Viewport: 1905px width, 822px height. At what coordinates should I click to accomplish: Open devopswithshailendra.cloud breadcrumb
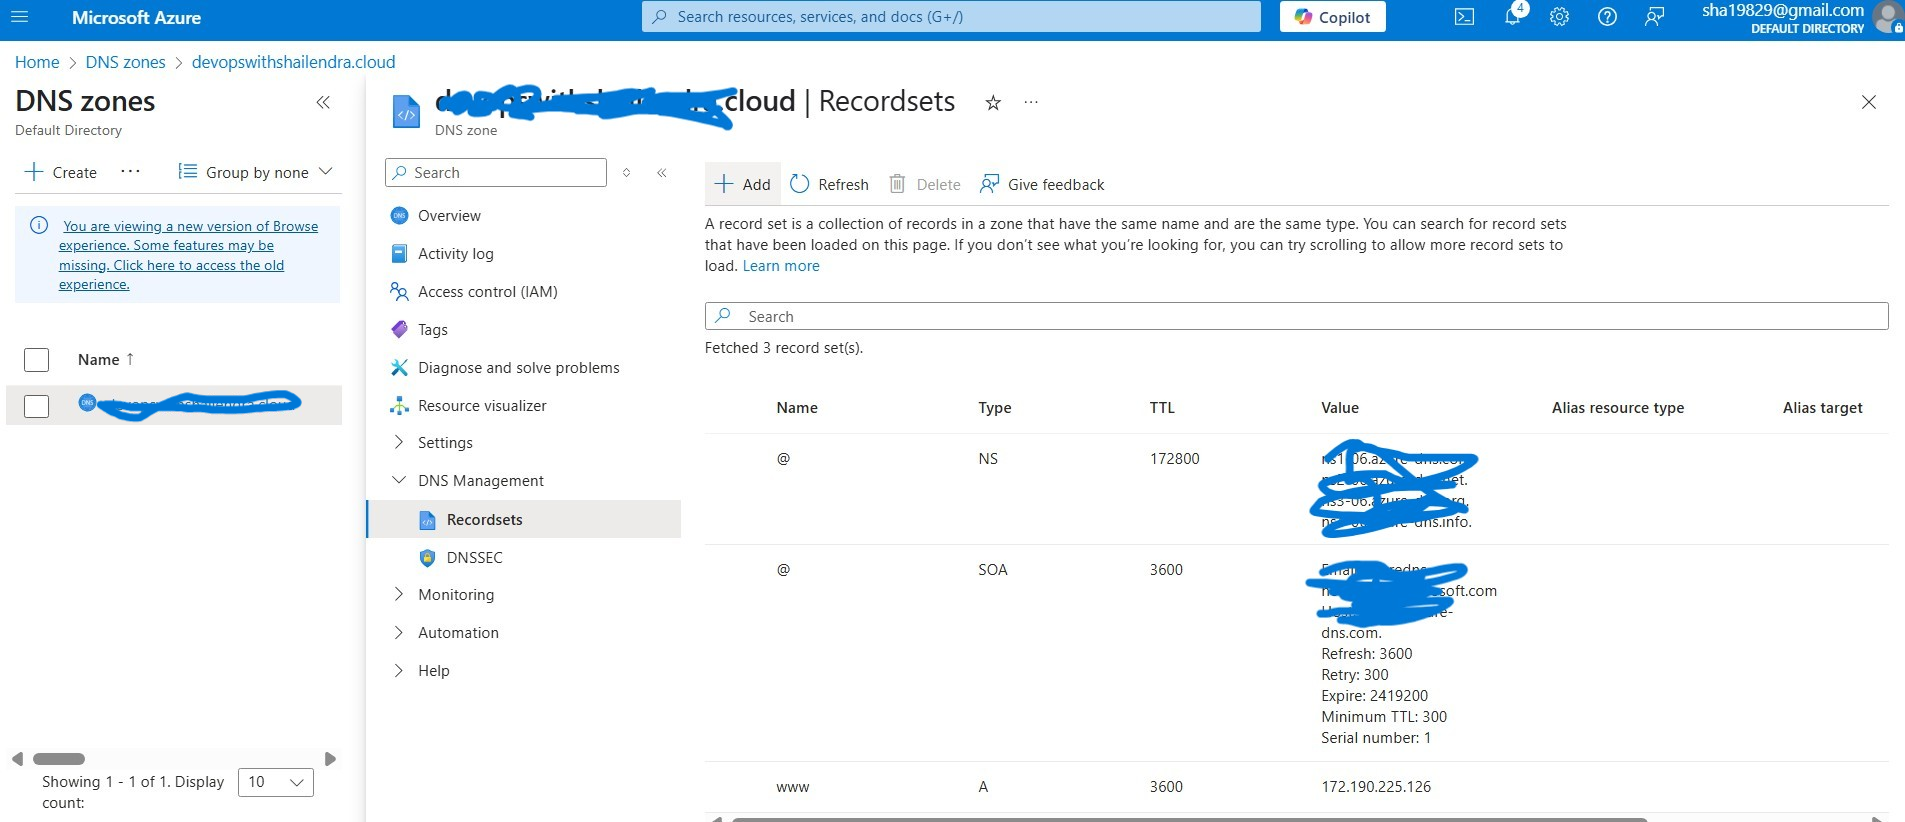pyautogui.click(x=293, y=62)
